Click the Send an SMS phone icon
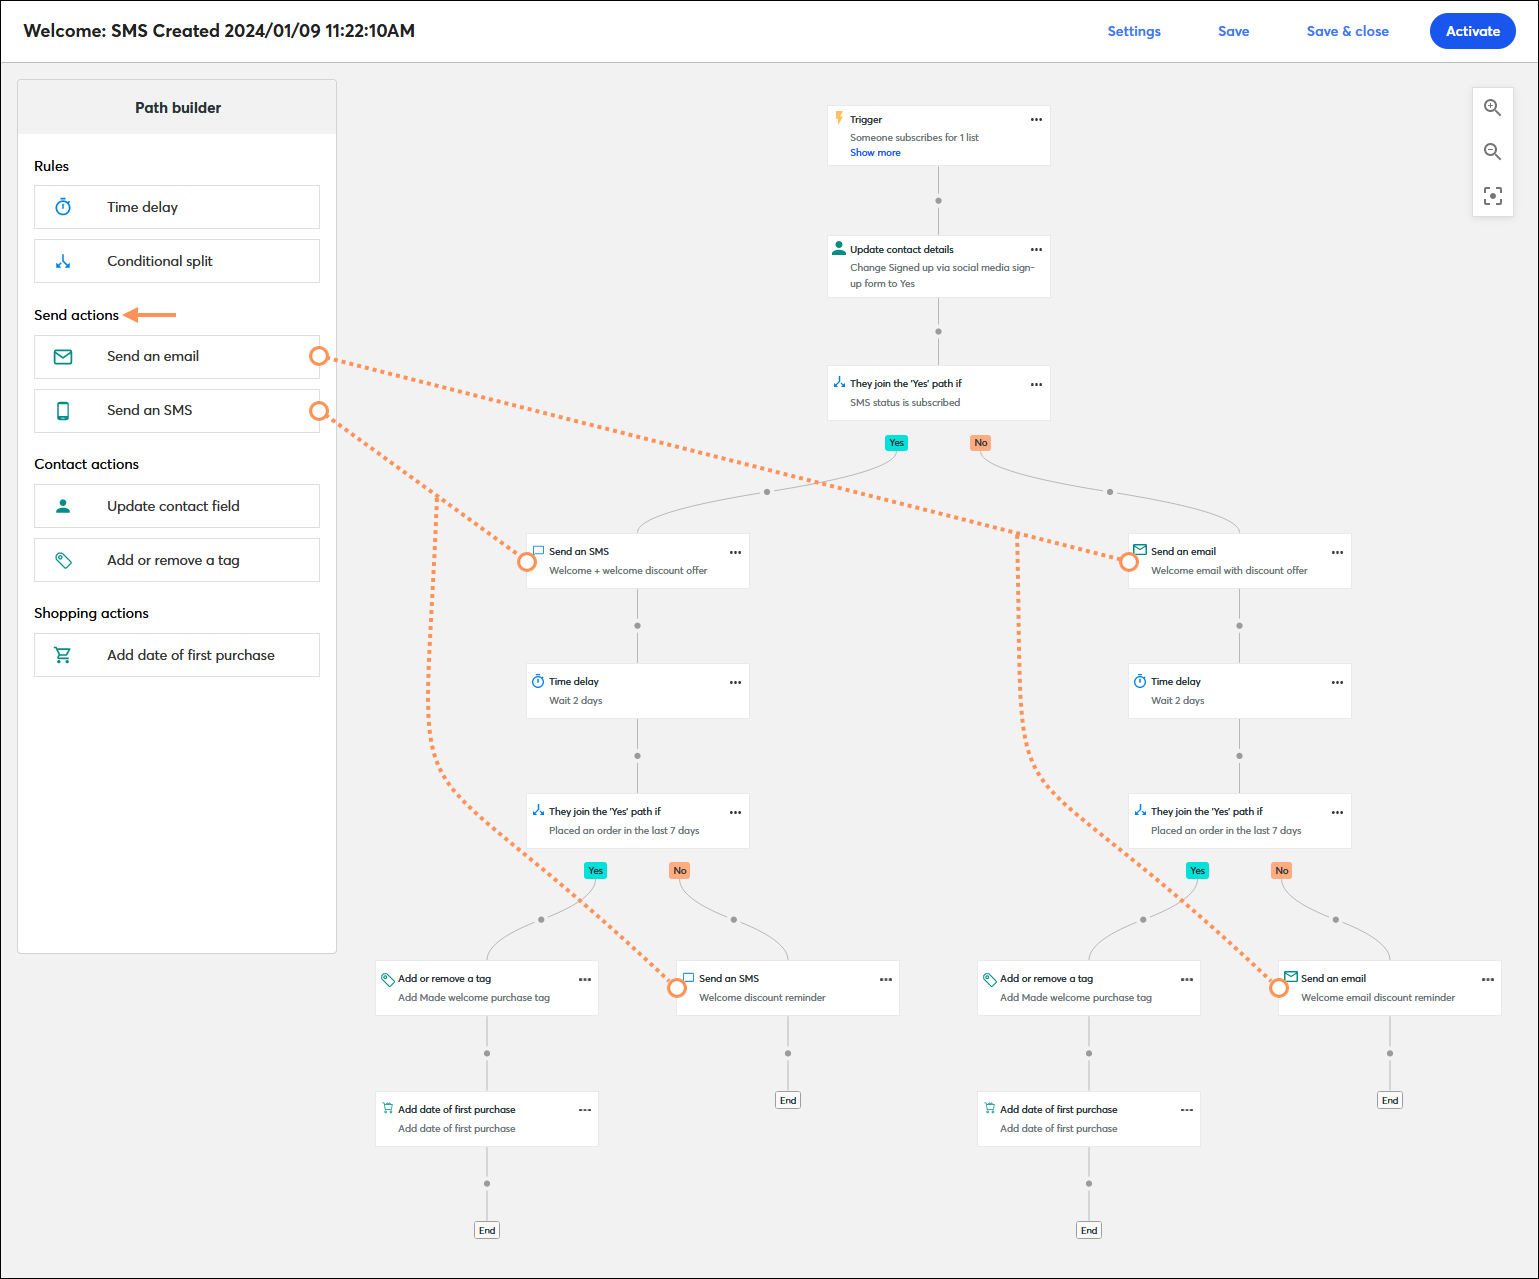This screenshot has height=1279, width=1539. coord(62,410)
